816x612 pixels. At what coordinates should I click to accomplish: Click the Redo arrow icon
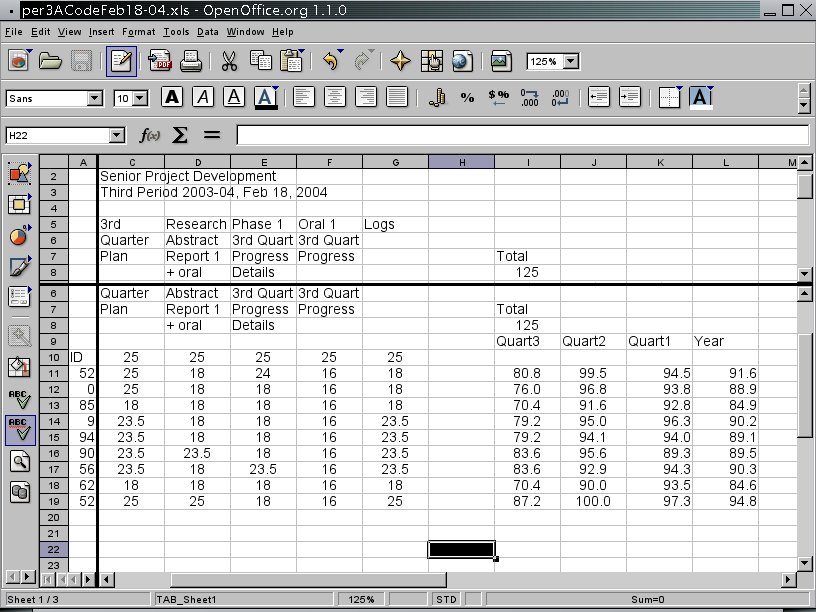363,61
